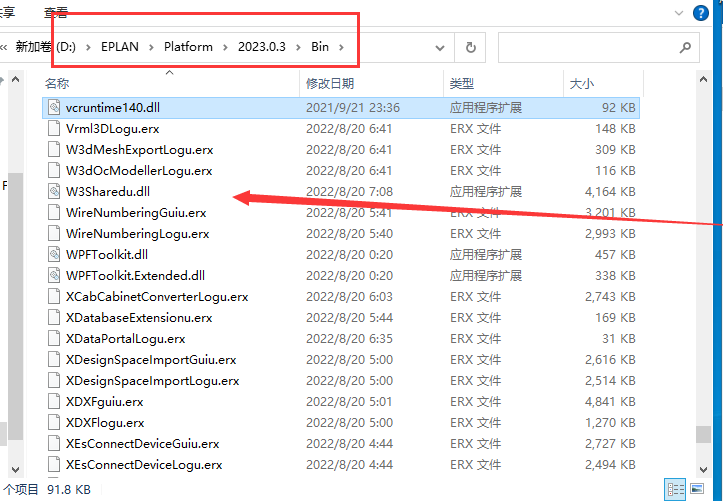Screen dimensions: 723x501
Task: Expand the chevron after Bin breadcrumb
Action: point(341,47)
